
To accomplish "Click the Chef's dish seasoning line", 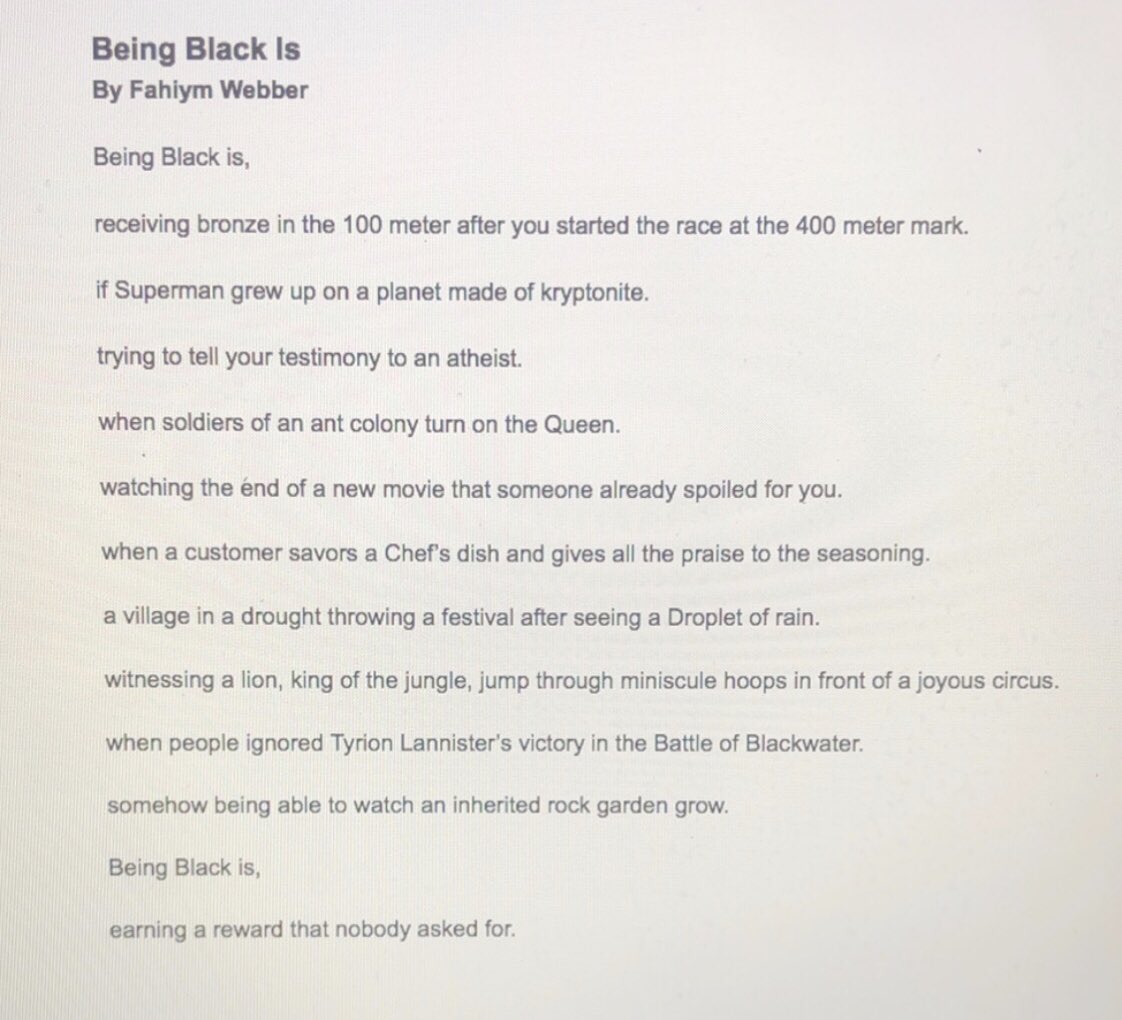I will (x=515, y=553).
